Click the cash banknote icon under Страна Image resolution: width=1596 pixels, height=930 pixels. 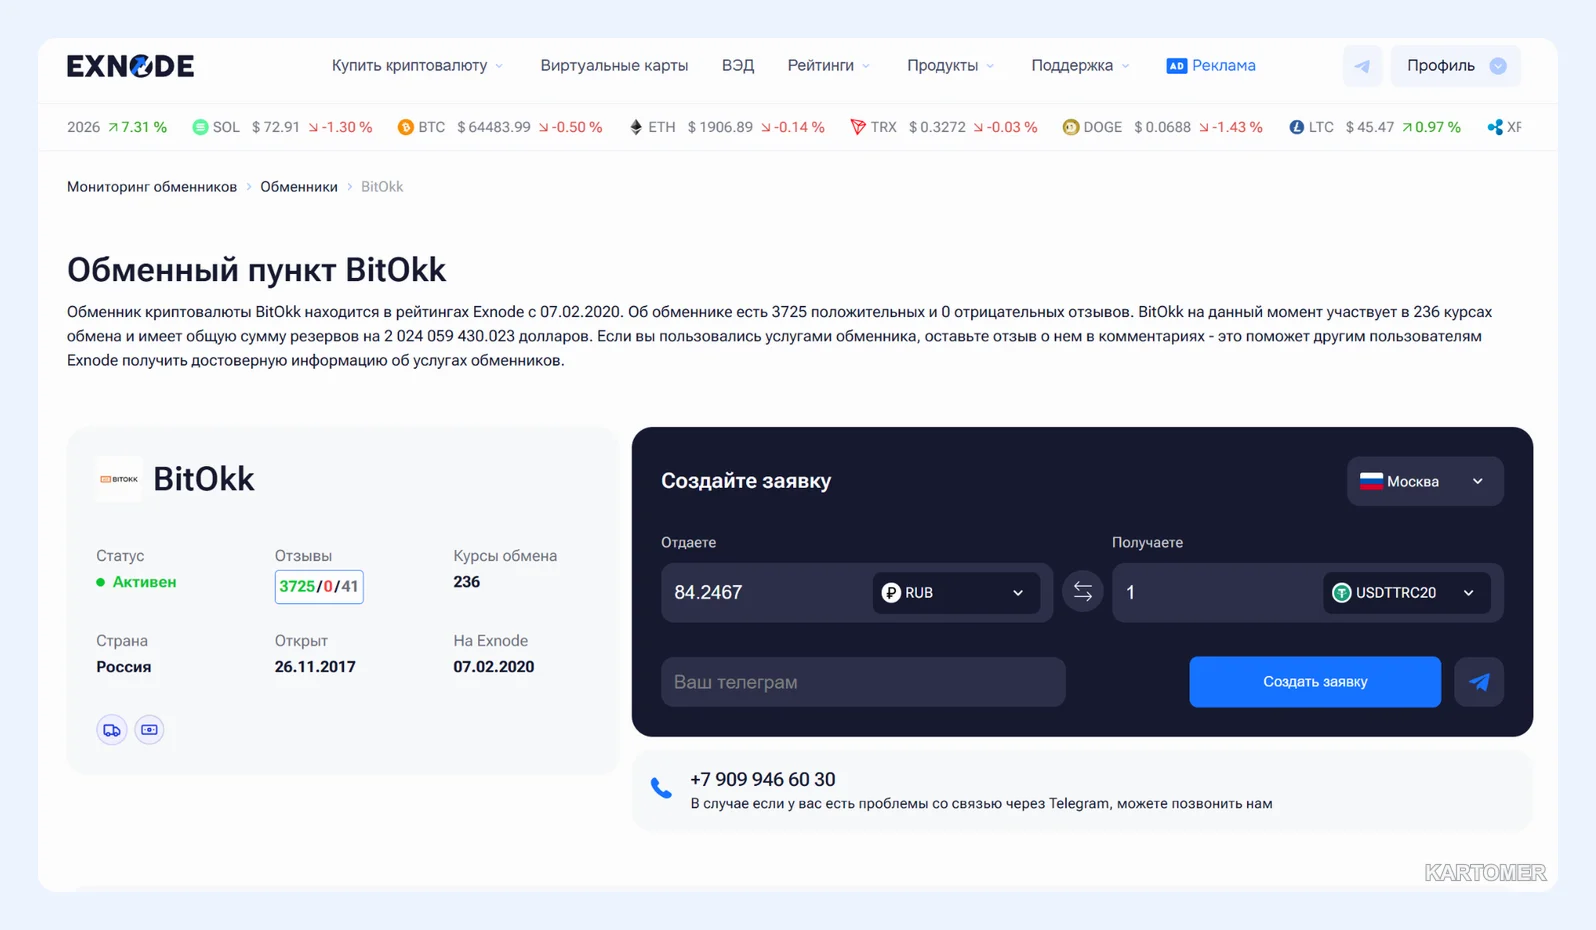tap(149, 730)
